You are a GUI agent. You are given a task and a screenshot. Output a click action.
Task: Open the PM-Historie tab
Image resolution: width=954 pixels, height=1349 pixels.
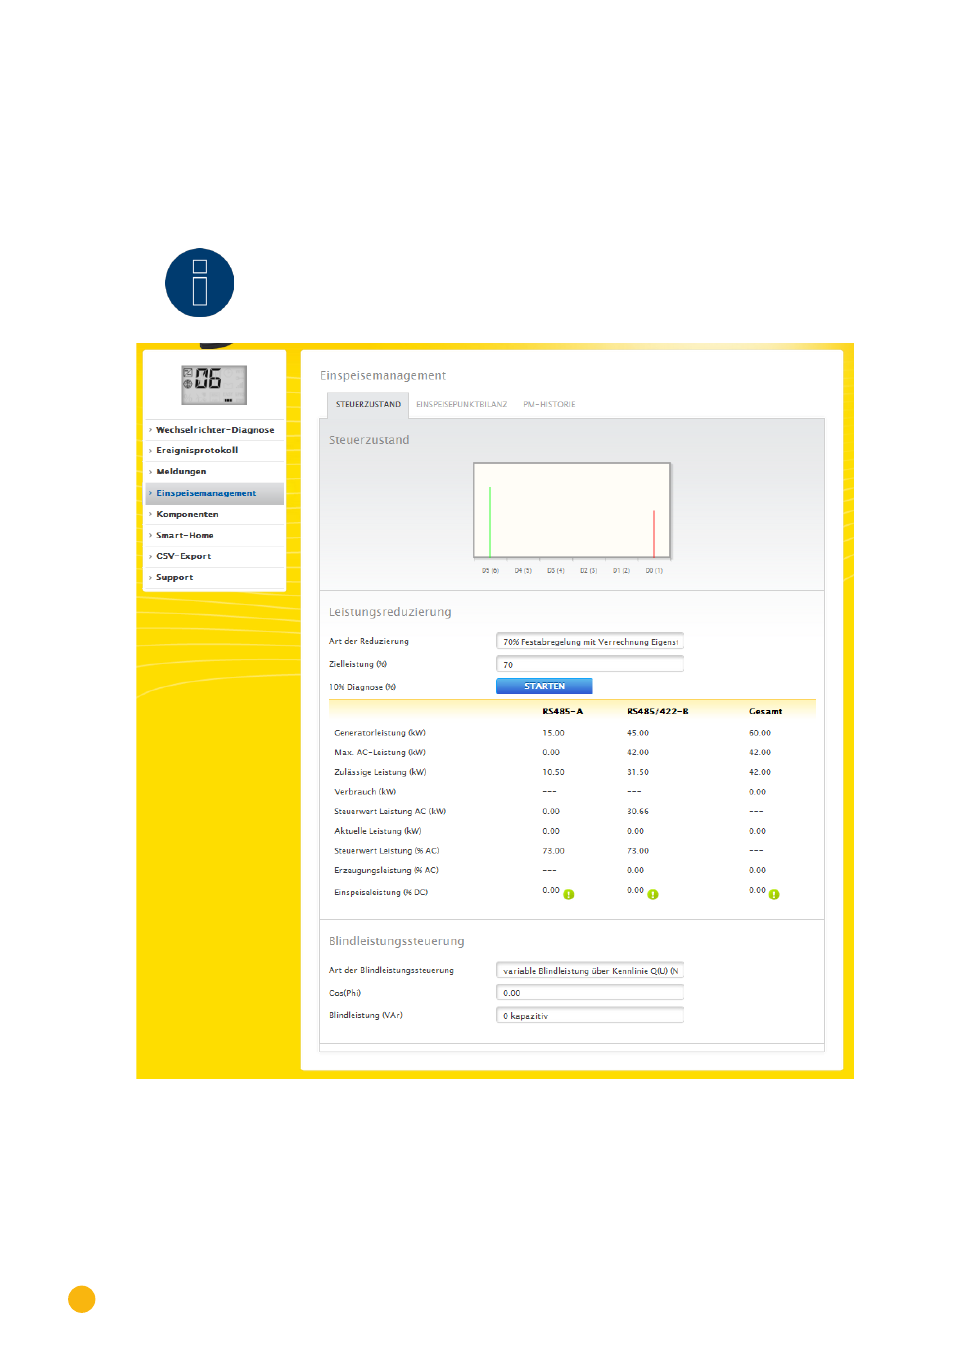pos(549,404)
